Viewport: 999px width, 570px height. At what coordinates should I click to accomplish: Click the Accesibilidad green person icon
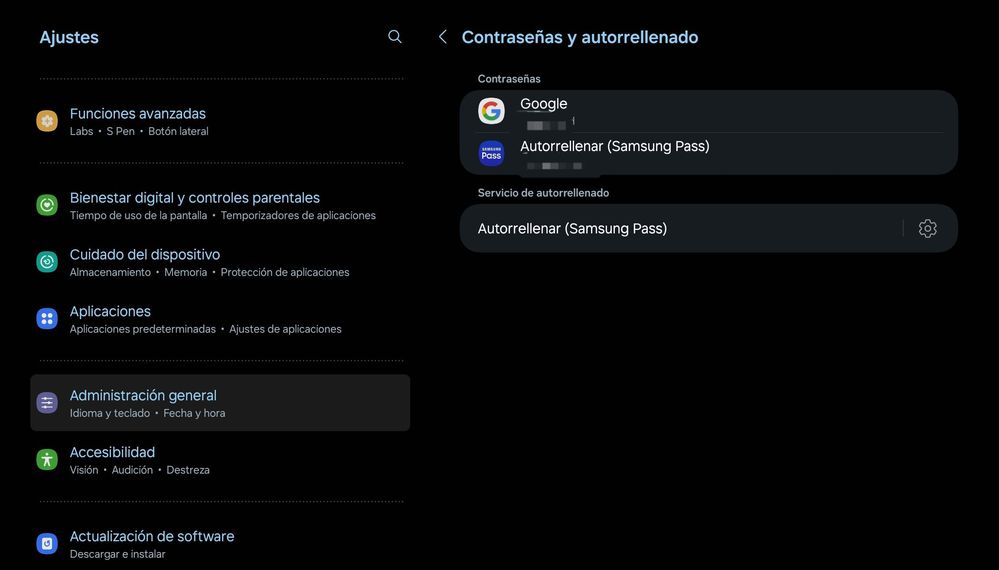(x=47, y=459)
